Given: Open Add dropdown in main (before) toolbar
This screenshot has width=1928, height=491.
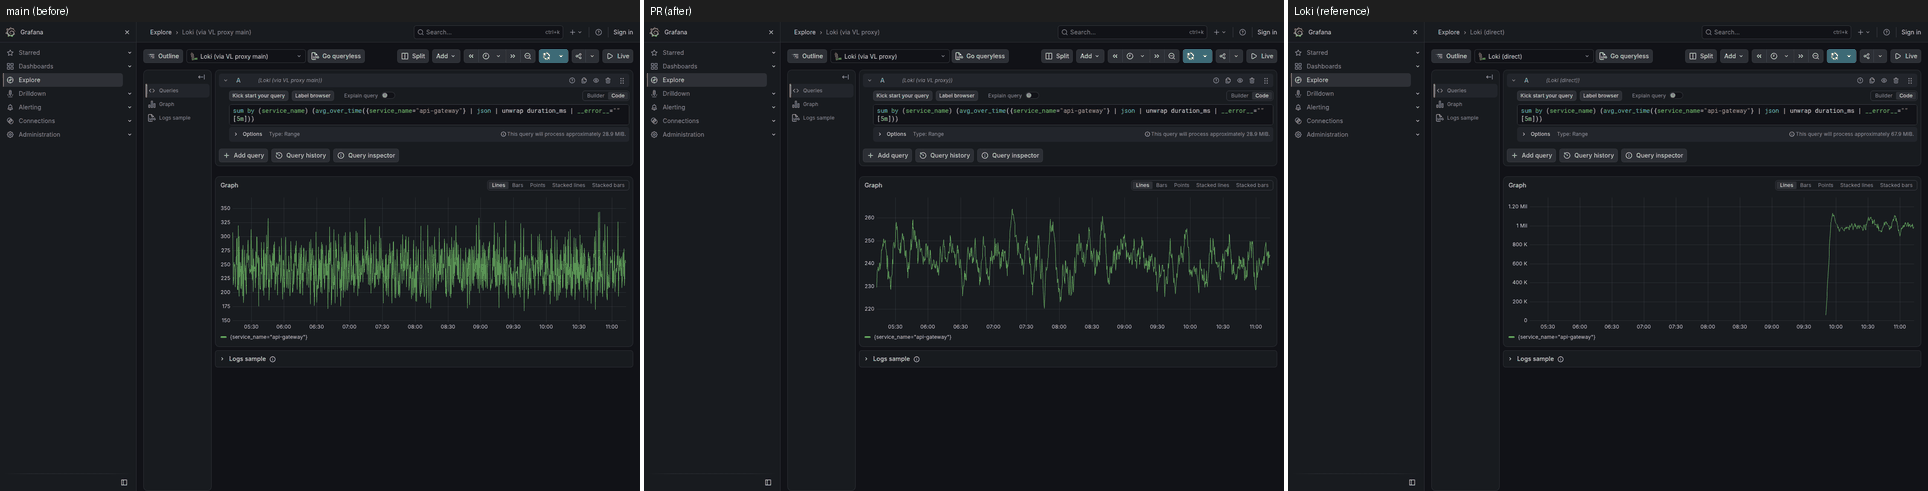Looking at the screenshot, I should click(x=446, y=56).
